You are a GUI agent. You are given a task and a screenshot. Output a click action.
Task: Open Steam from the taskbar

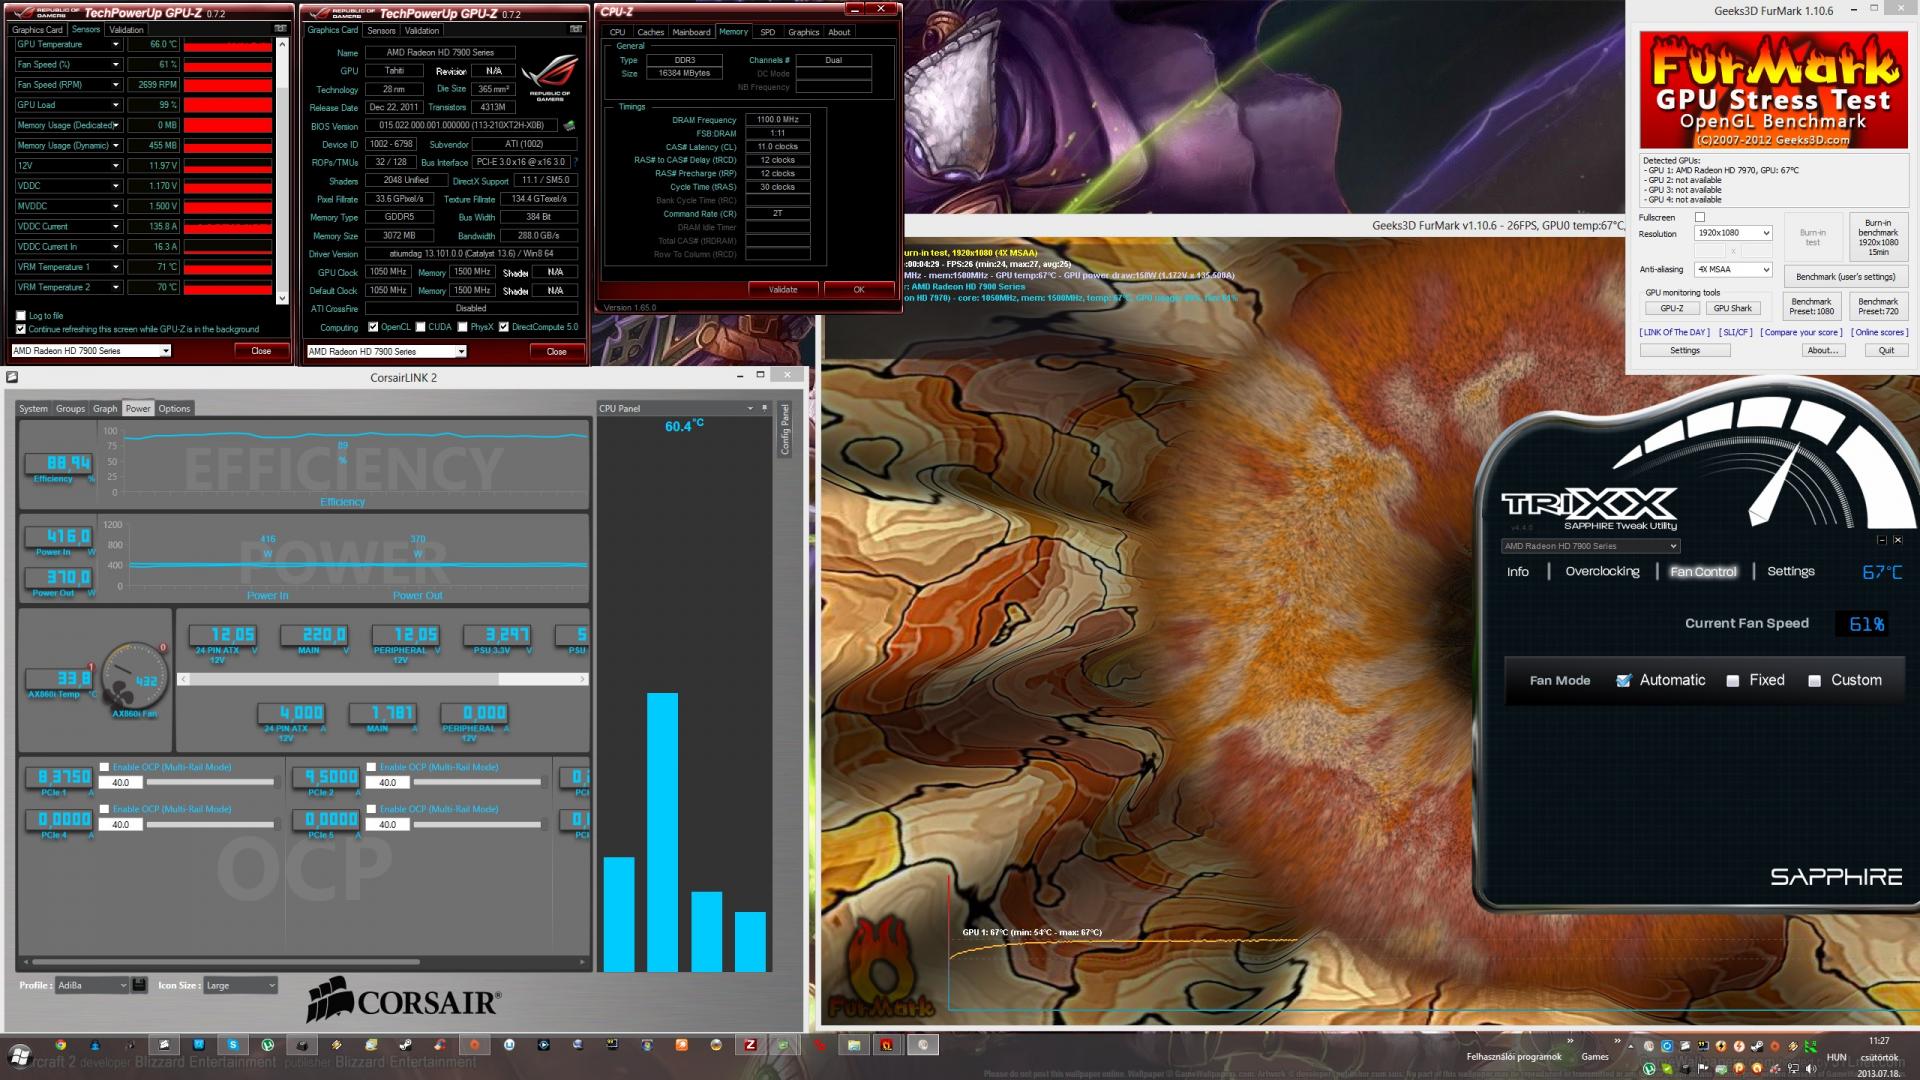[x=405, y=1045]
